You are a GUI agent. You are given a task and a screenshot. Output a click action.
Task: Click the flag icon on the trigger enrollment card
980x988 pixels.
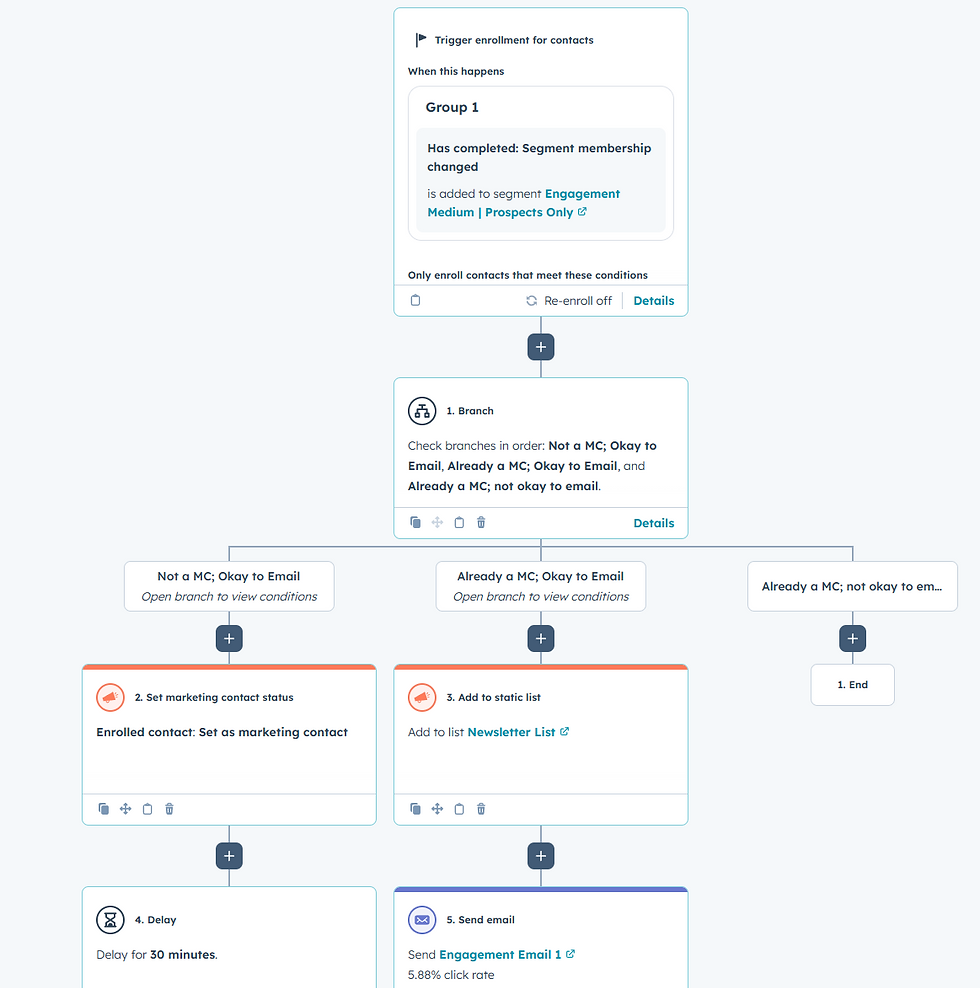[420, 40]
